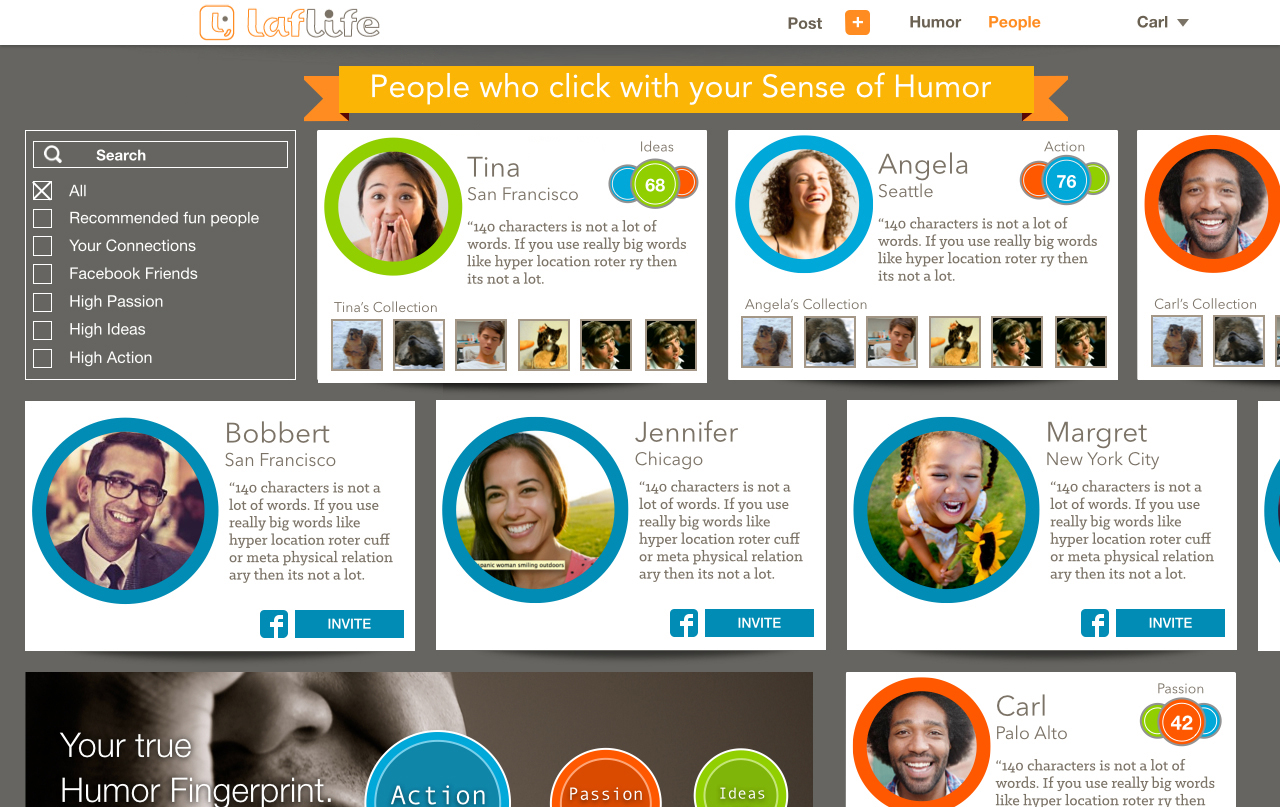Open first thumbnail in Tina's Collection

click(x=357, y=345)
